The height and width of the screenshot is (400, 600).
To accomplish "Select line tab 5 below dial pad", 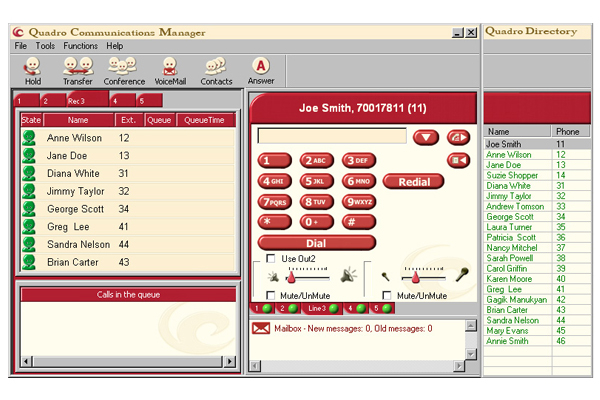I will click(382, 309).
